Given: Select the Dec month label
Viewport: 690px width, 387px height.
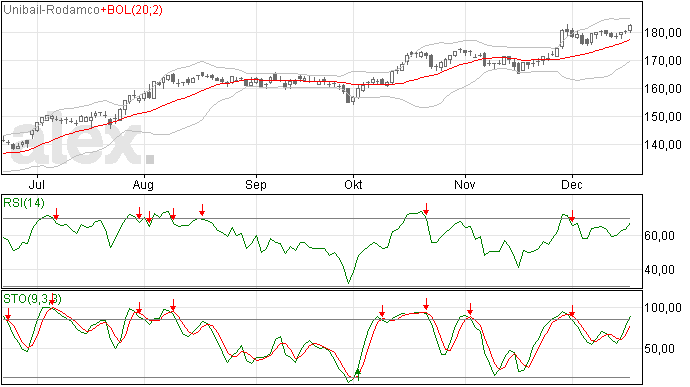Looking at the screenshot, I should pos(571,184).
